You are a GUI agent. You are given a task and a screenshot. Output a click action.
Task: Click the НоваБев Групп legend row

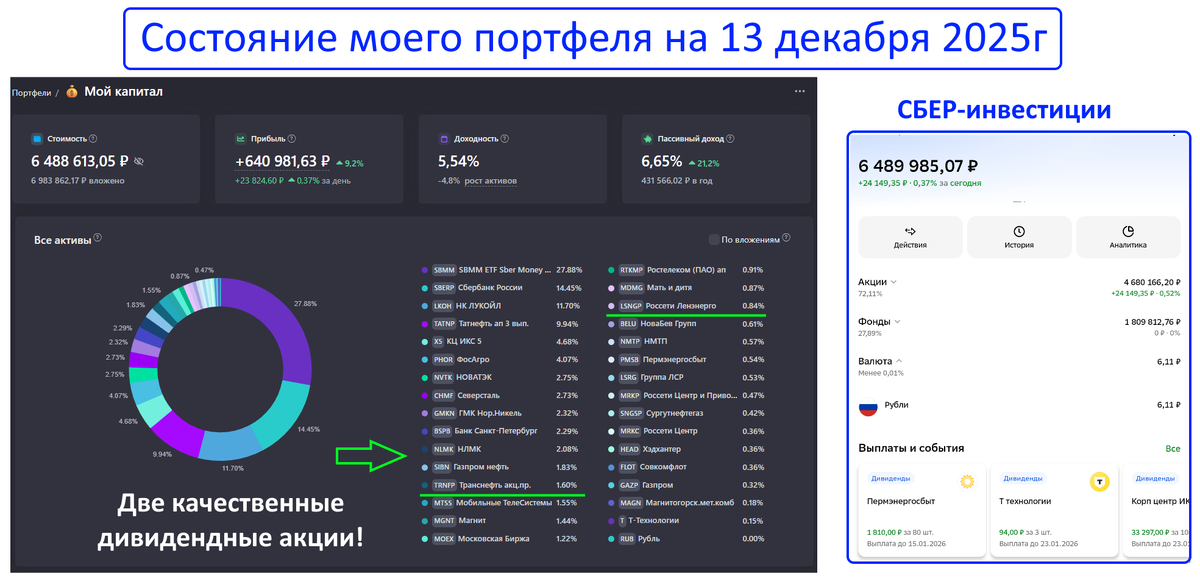pos(687,324)
